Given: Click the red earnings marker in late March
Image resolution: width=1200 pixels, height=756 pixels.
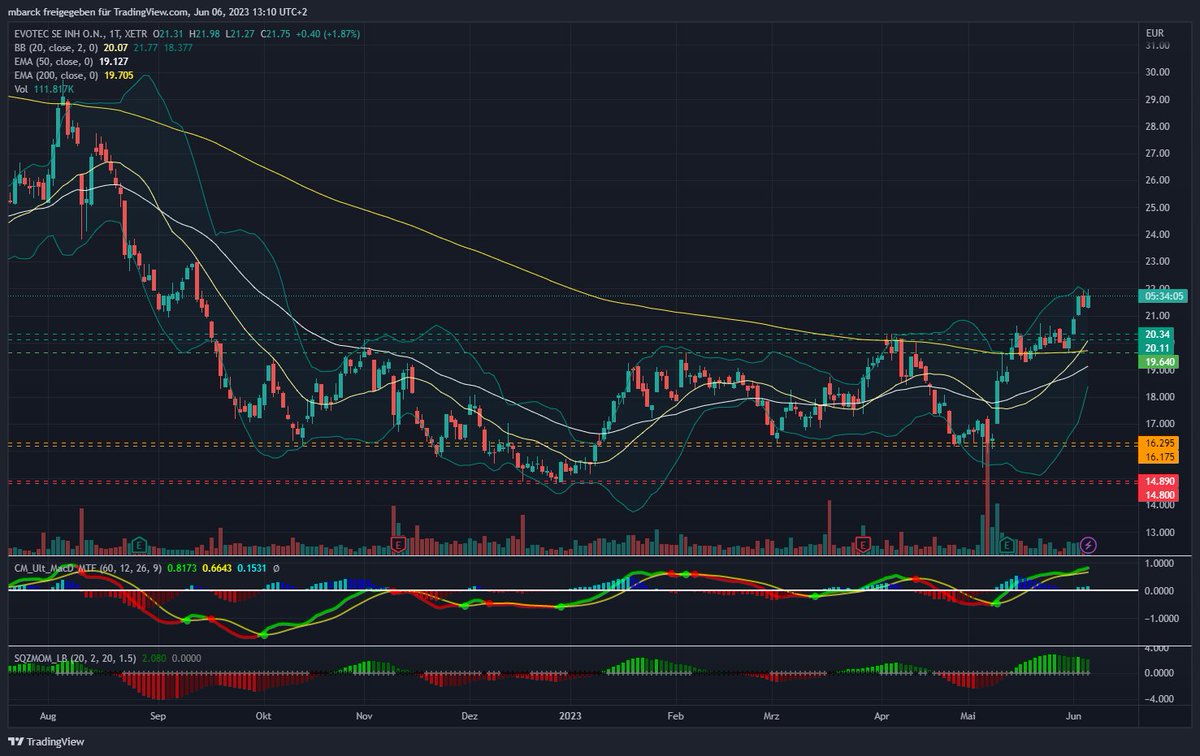Looking at the screenshot, I should (x=865, y=545).
